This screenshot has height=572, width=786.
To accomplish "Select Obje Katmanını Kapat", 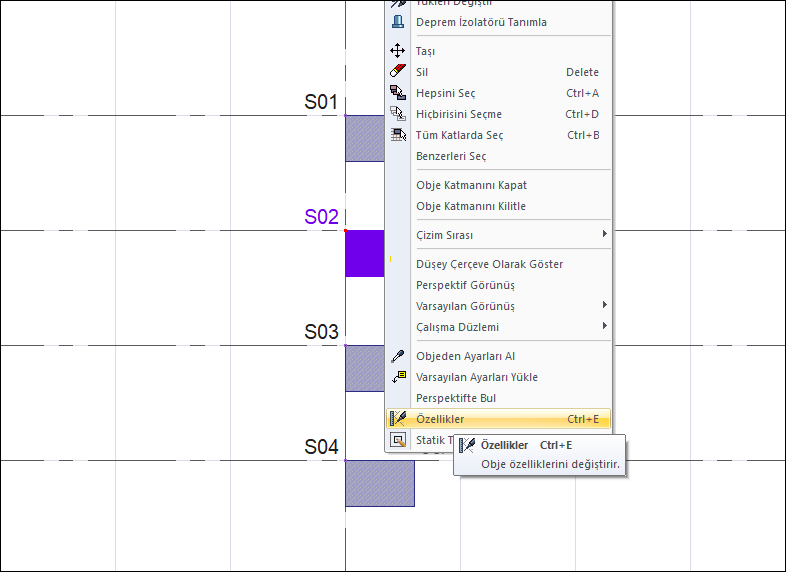I will tap(499, 185).
